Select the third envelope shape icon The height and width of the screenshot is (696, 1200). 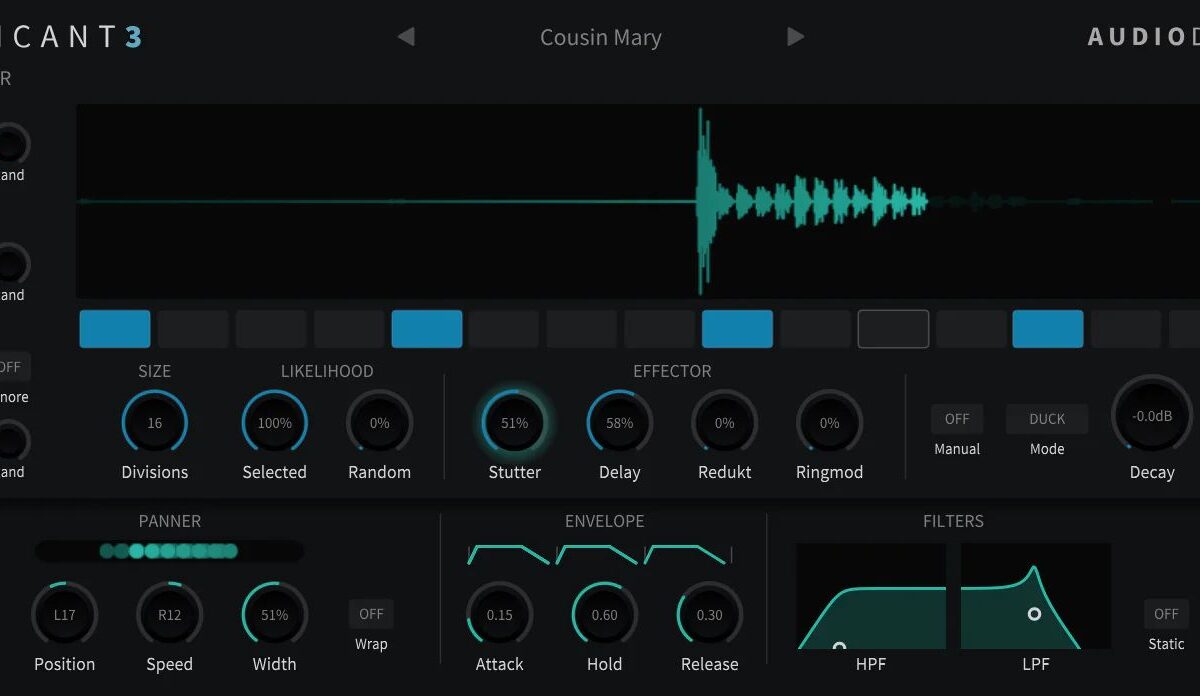point(686,554)
